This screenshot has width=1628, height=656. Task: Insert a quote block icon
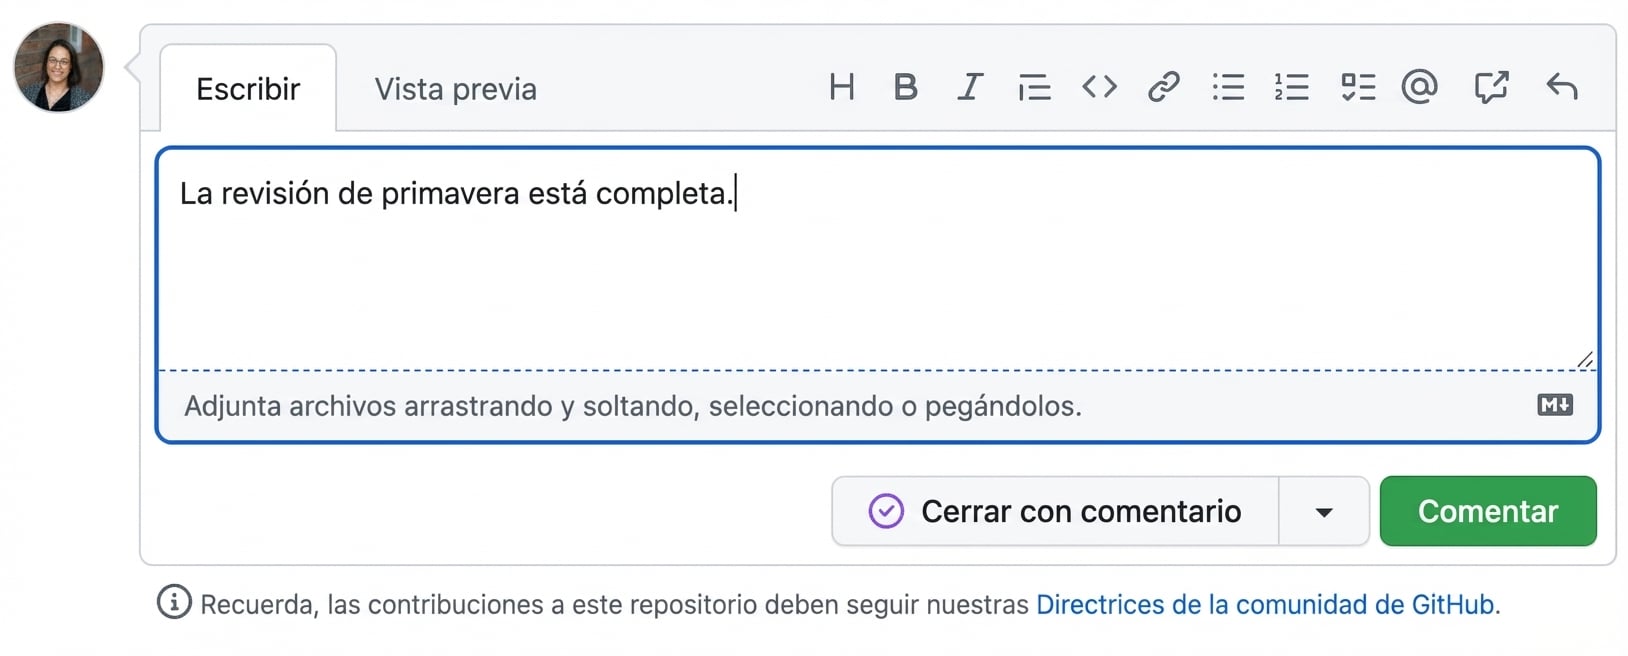[1034, 88]
